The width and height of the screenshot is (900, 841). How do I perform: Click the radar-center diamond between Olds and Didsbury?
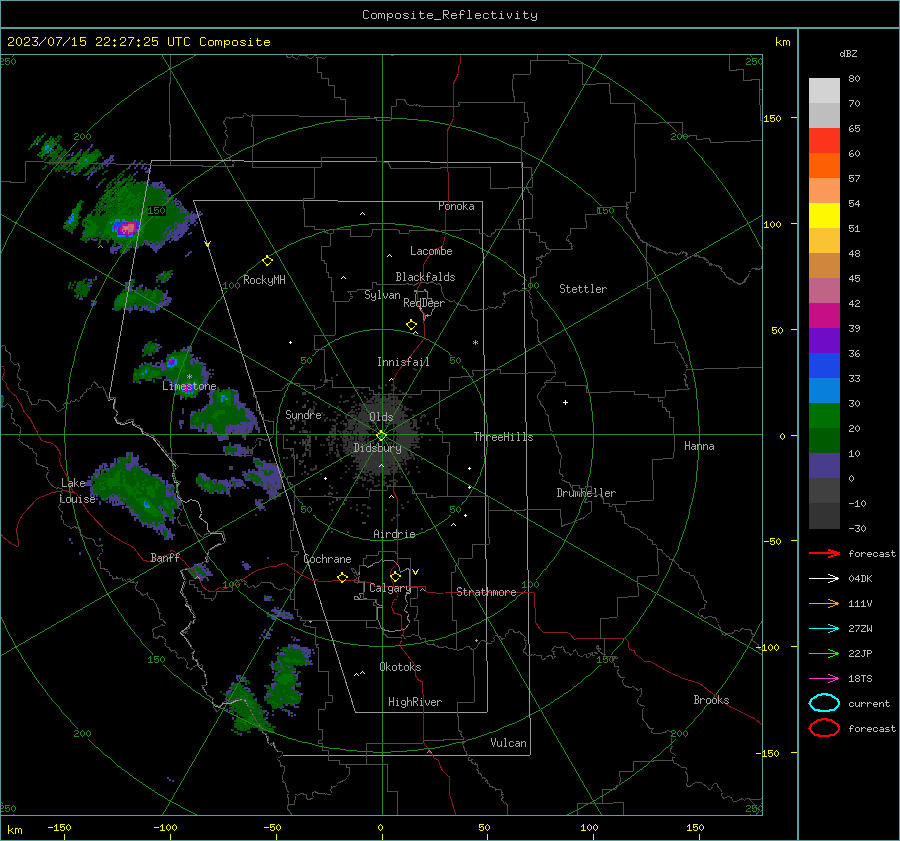click(381, 436)
